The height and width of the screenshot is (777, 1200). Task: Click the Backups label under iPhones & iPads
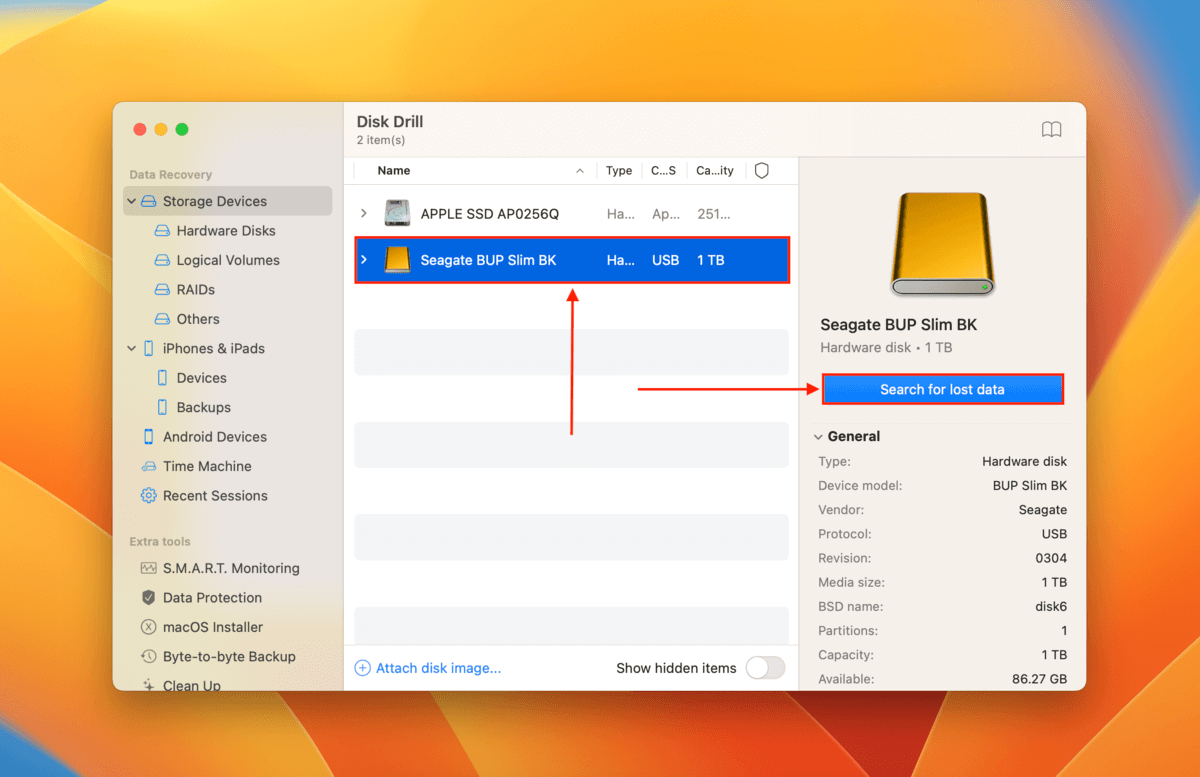pyautogui.click(x=204, y=407)
